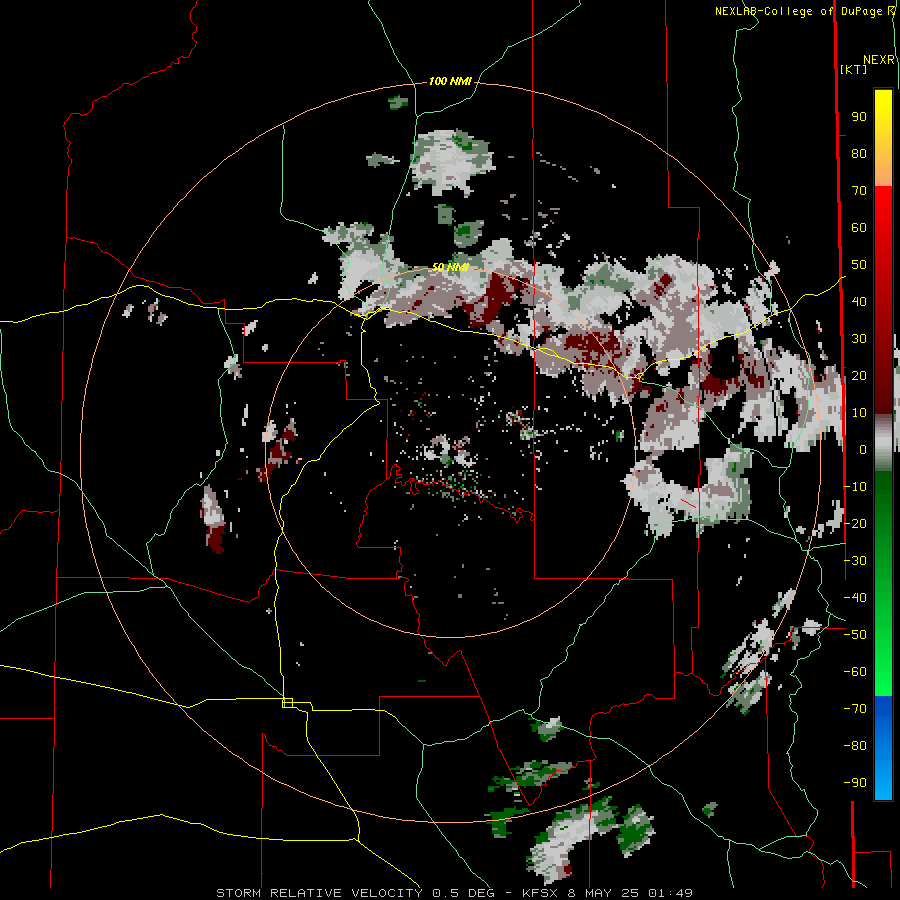Click the 90 value on the velocity scale
Screen dimensions: 900x900
point(859,117)
